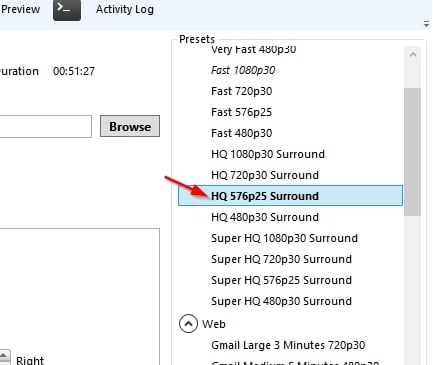433x365 pixels.
Task: Select the Super HQ 576p25 Surround preset
Action: (281, 280)
